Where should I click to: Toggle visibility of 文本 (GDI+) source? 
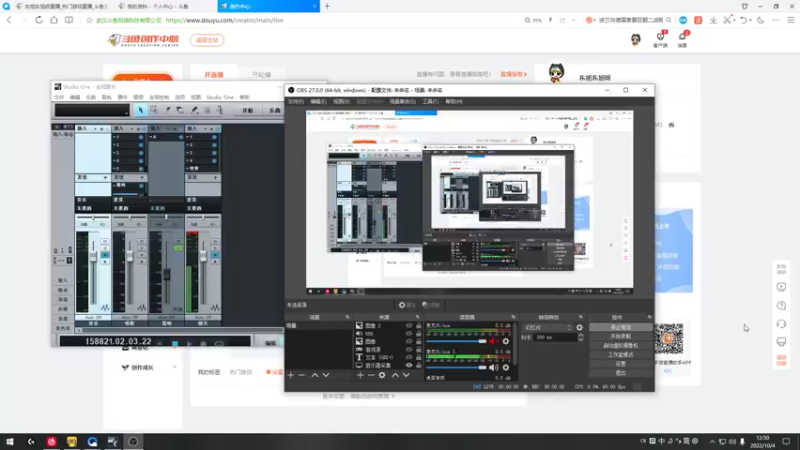pos(409,357)
